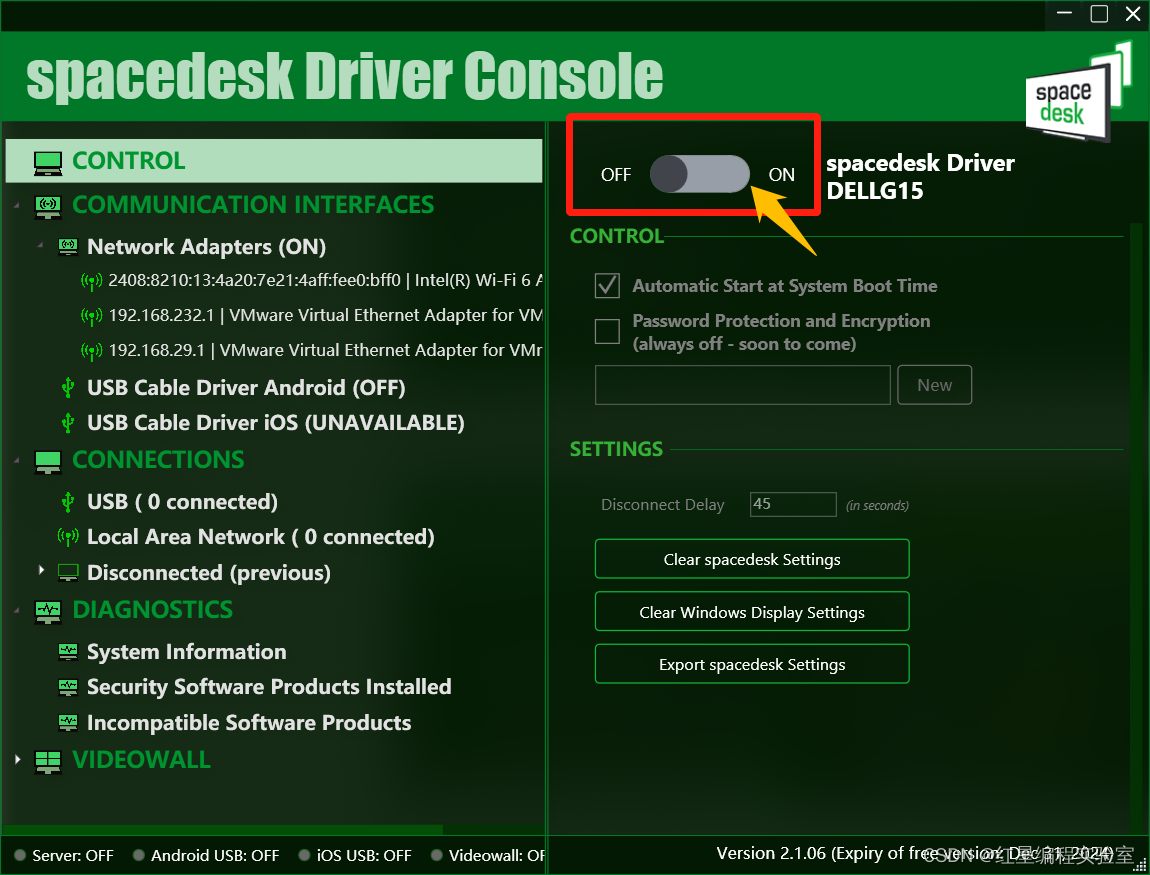Click the Network Adapters icon
This screenshot has width=1150, height=875.
click(68, 247)
